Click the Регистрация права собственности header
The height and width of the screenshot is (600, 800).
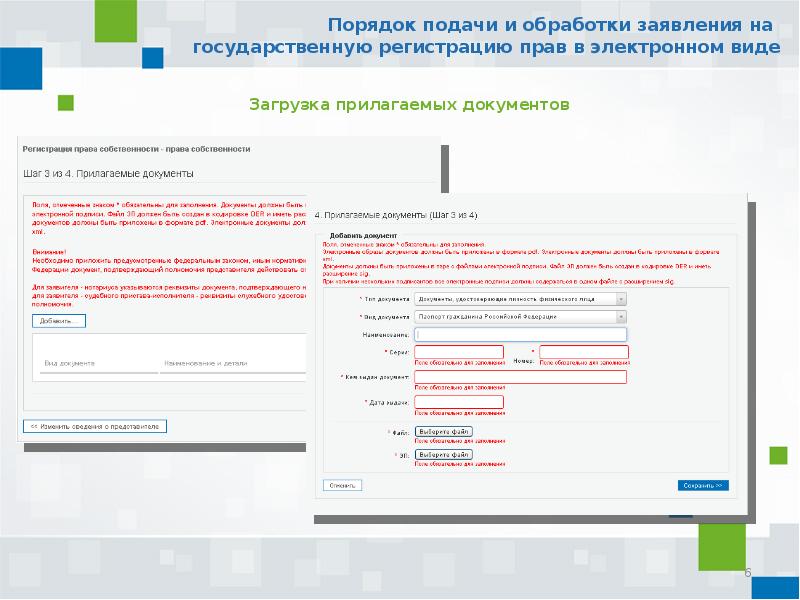point(136,148)
